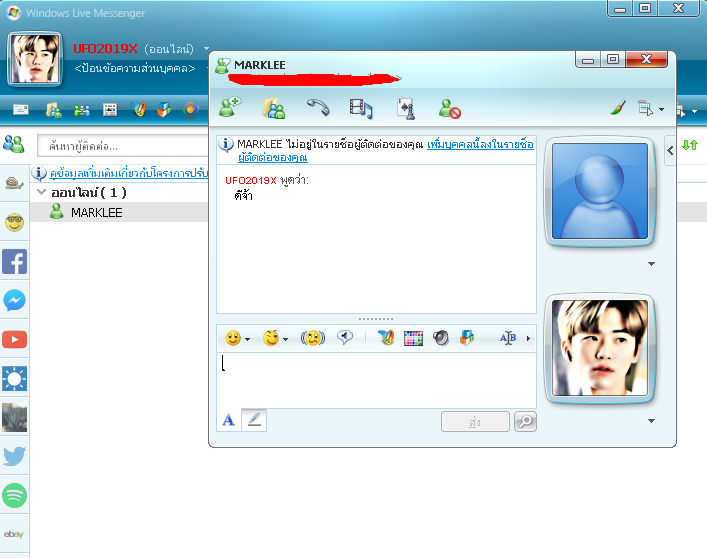Click the contact search field
This screenshot has width=707, height=558.
tap(123, 146)
